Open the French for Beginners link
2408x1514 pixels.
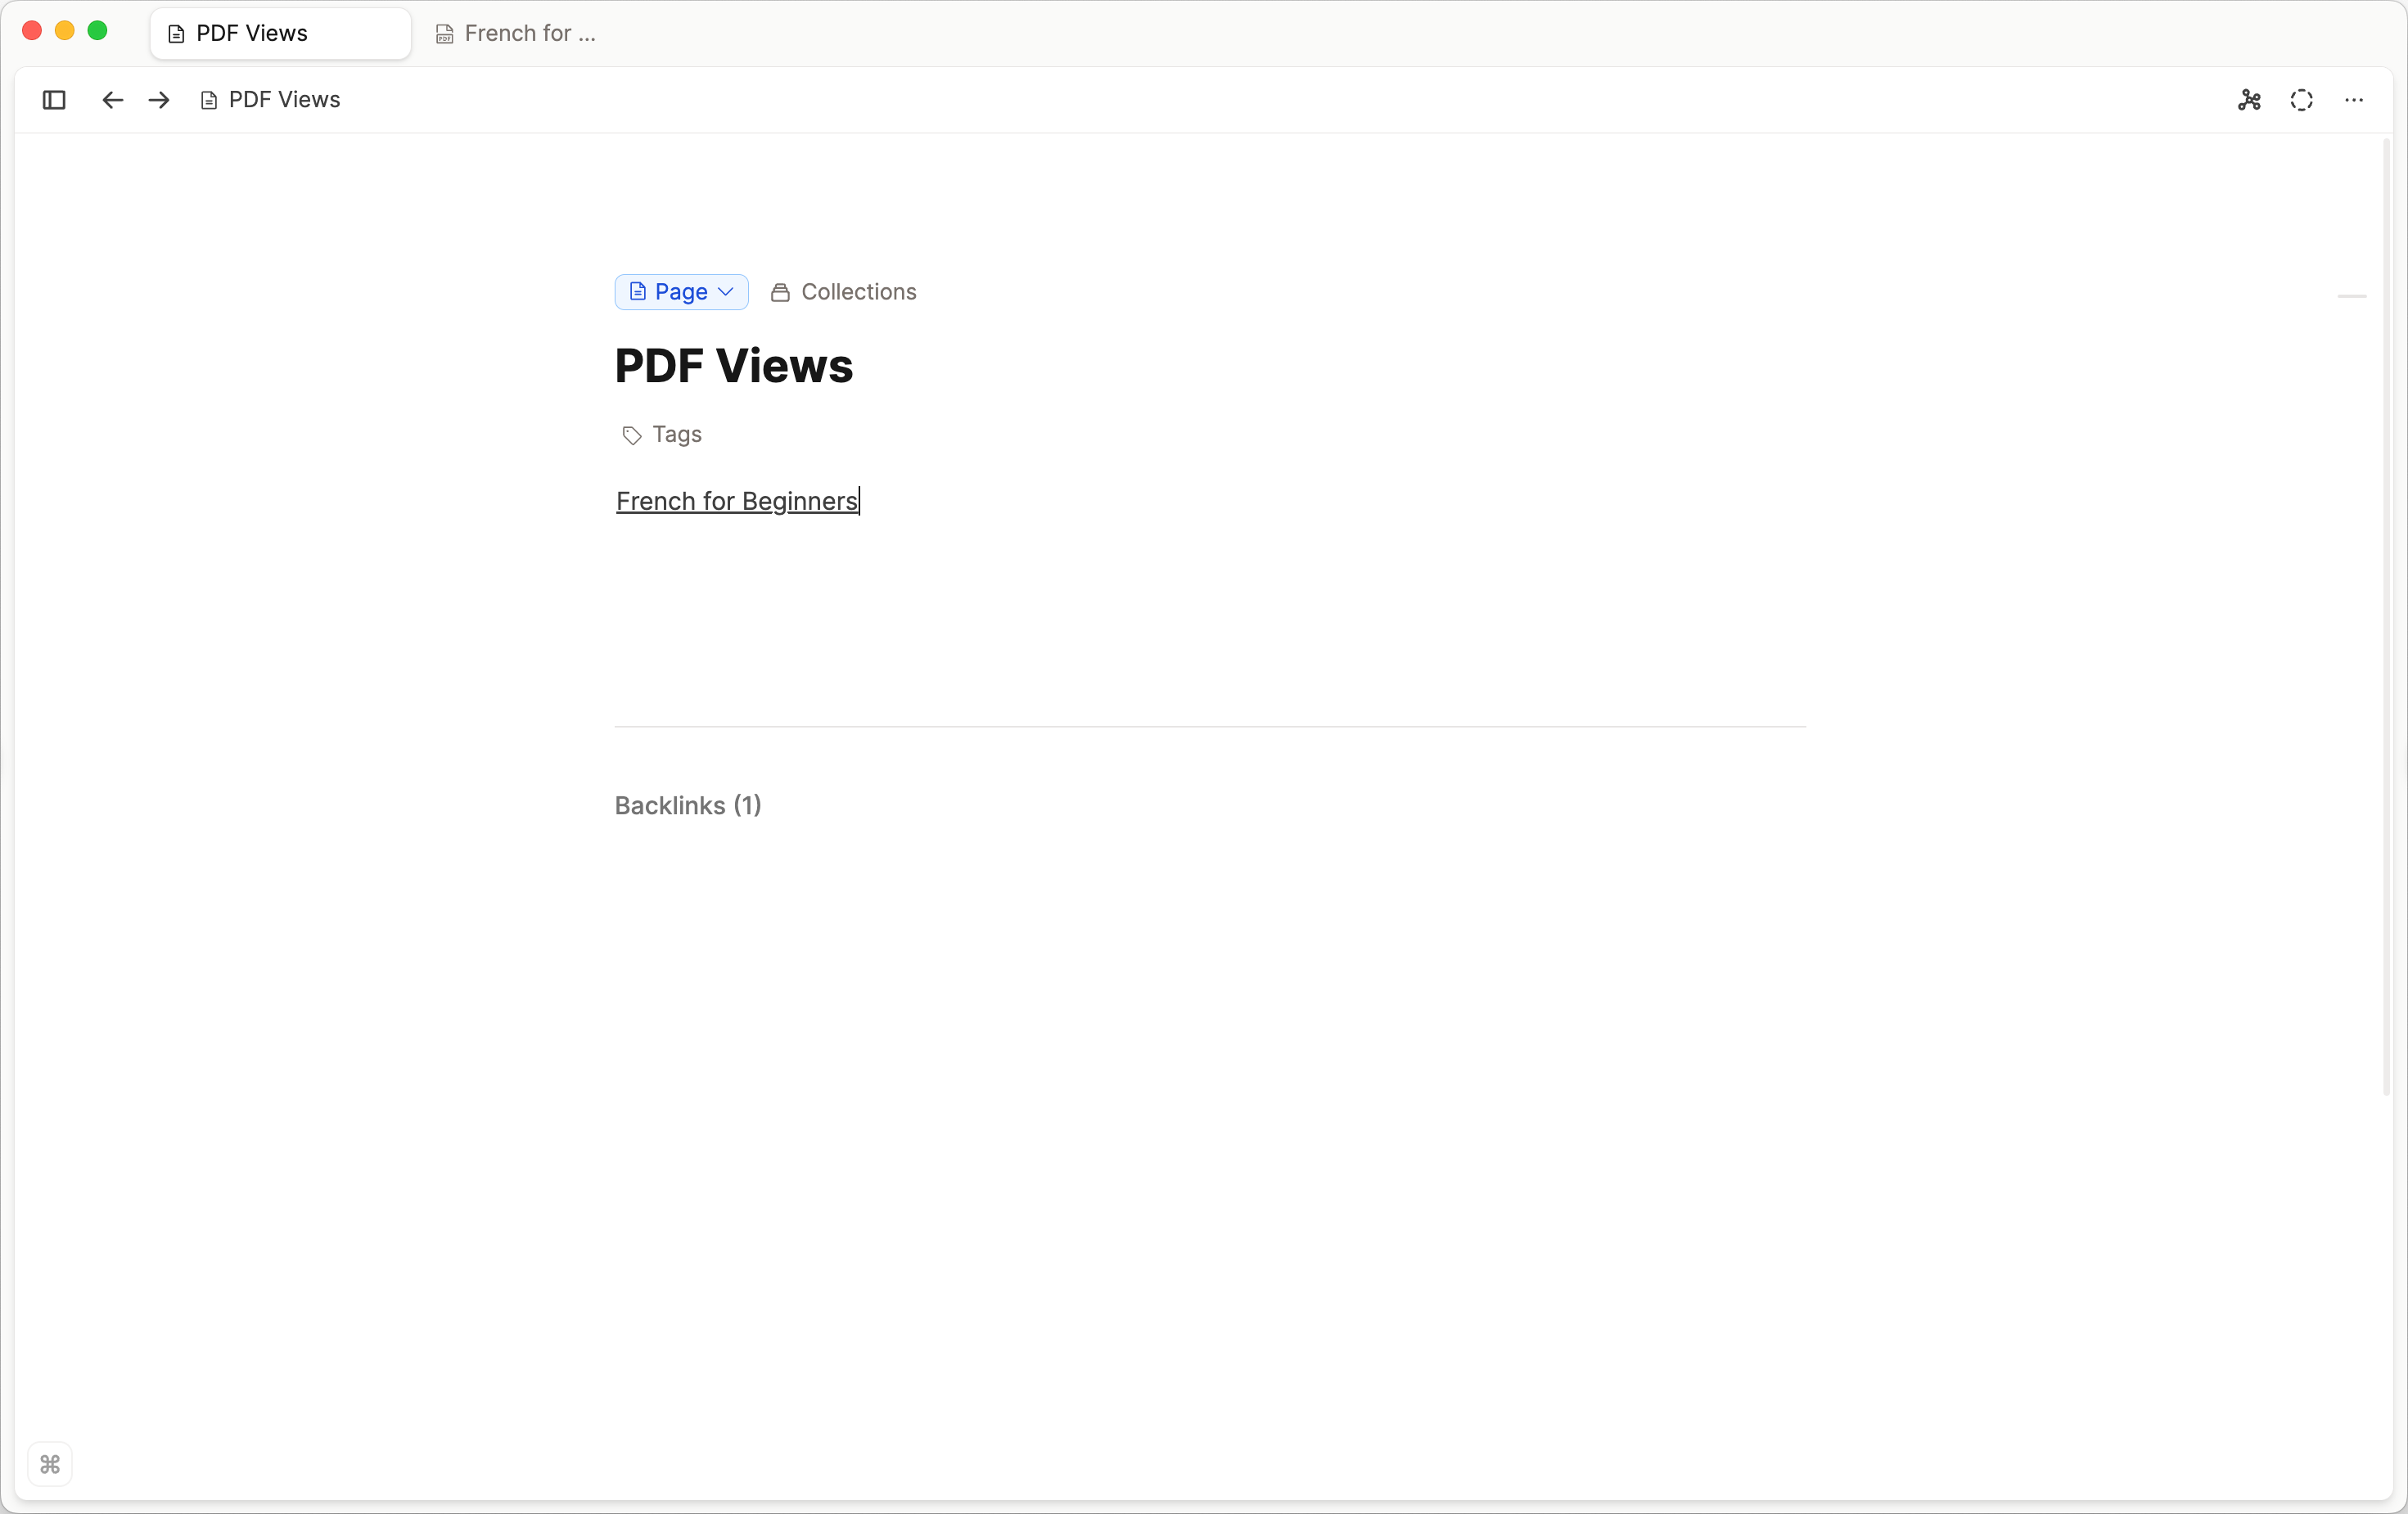(737, 501)
